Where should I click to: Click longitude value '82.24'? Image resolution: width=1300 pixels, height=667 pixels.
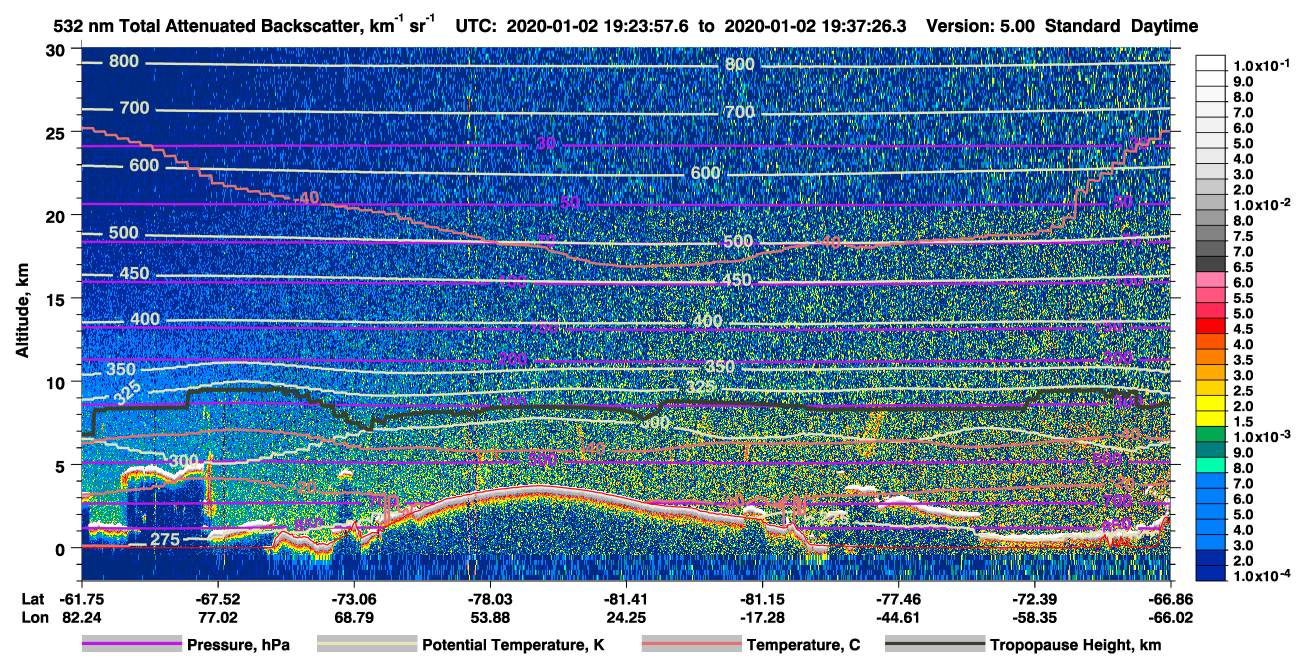click(80, 617)
